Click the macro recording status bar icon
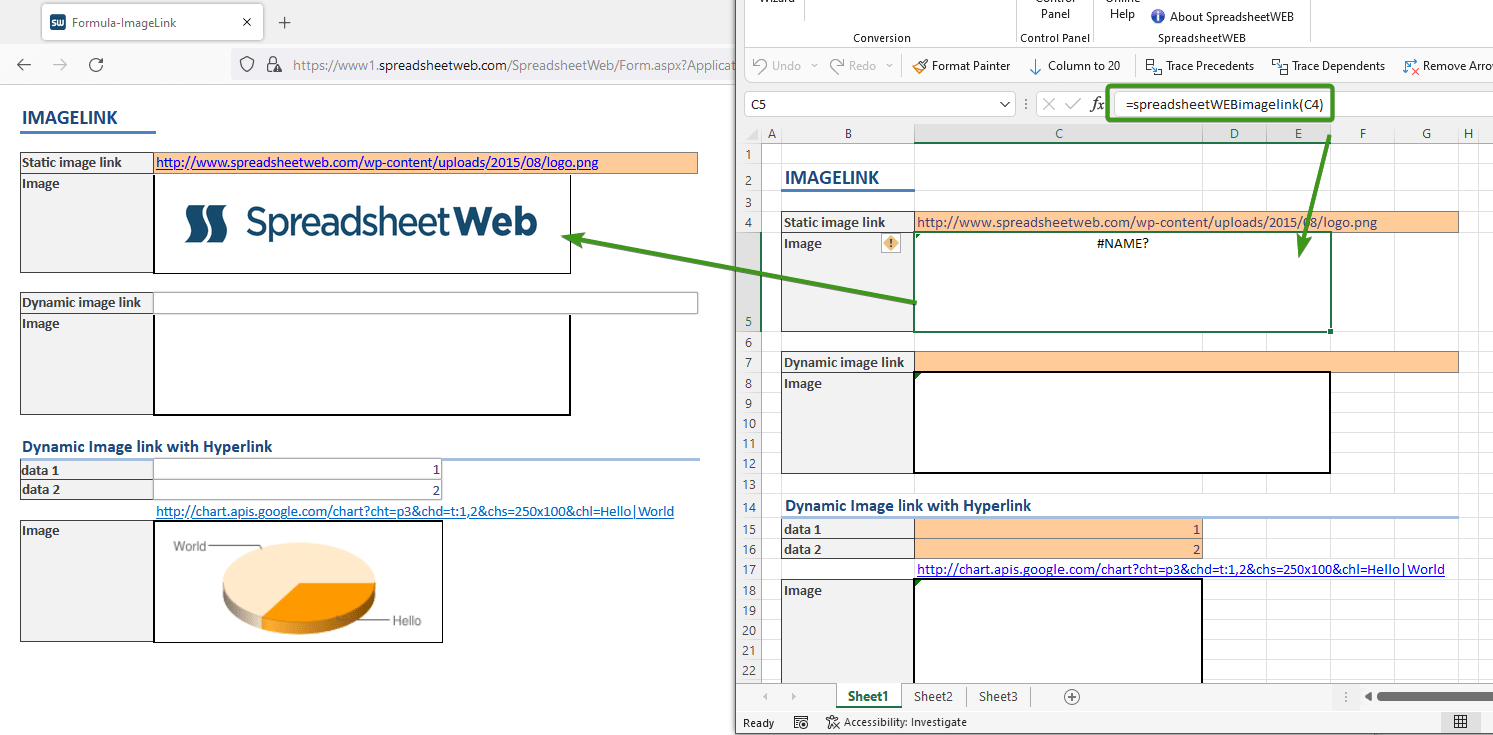 tap(801, 722)
